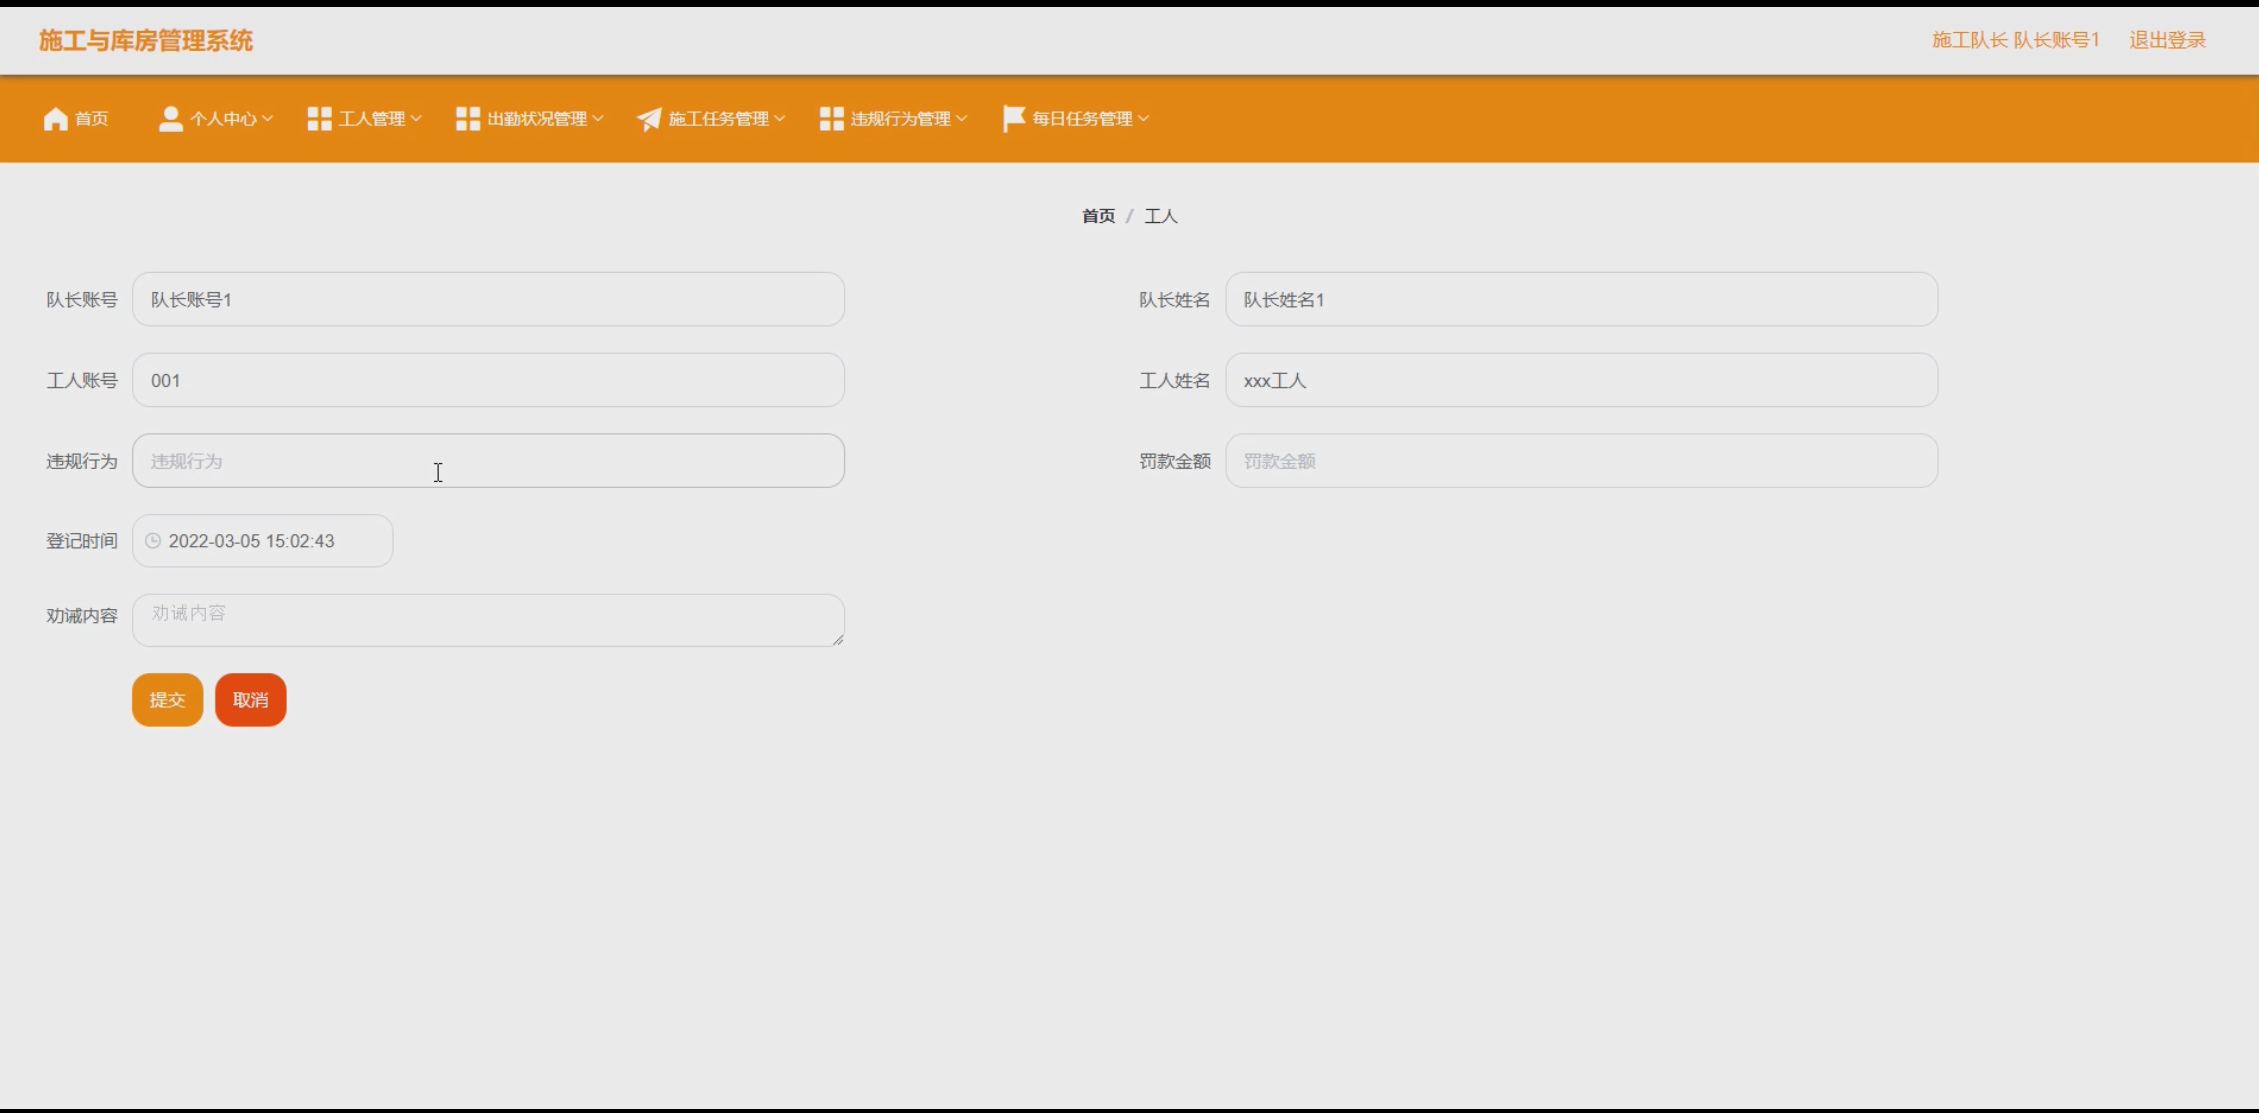Click the flag icon for 每日任务管理
2259x1113 pixels.
1013,118
